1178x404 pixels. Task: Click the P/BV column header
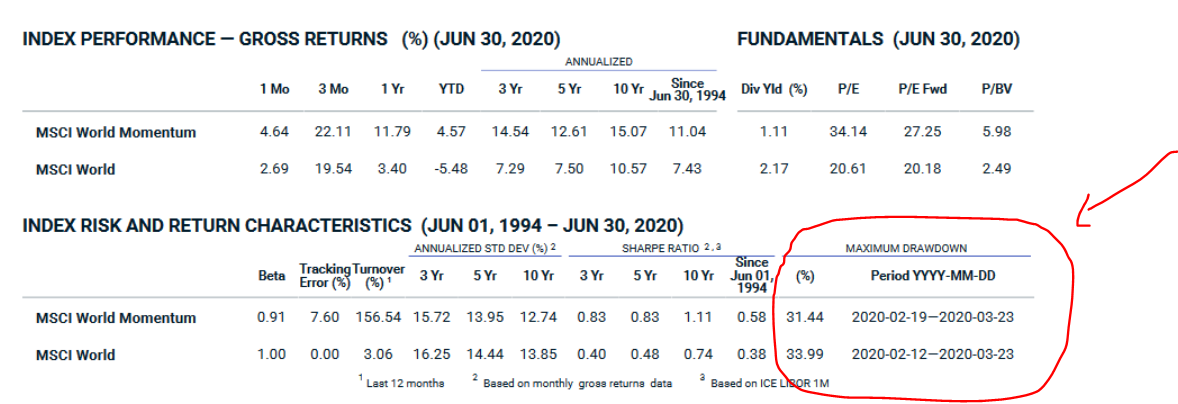(x=993, y=89)
